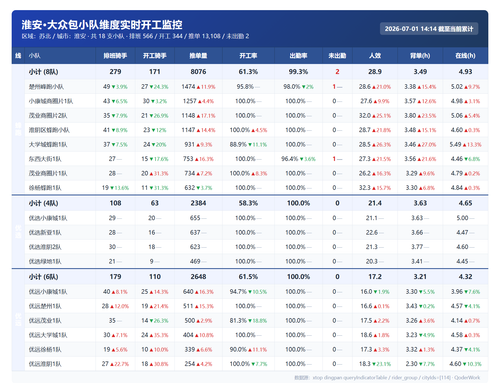Click subtotal push-order value 2648

pyautogui.click(x=198, y=277)
